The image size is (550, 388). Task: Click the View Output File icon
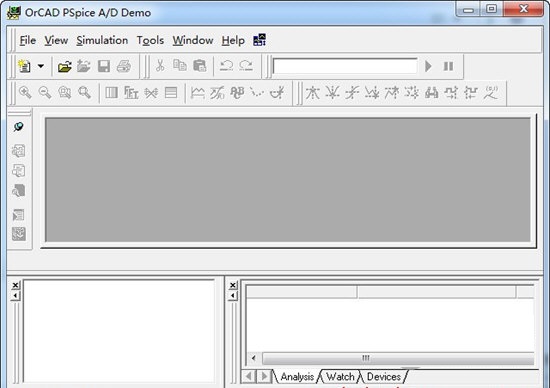[x=19, y=171]
